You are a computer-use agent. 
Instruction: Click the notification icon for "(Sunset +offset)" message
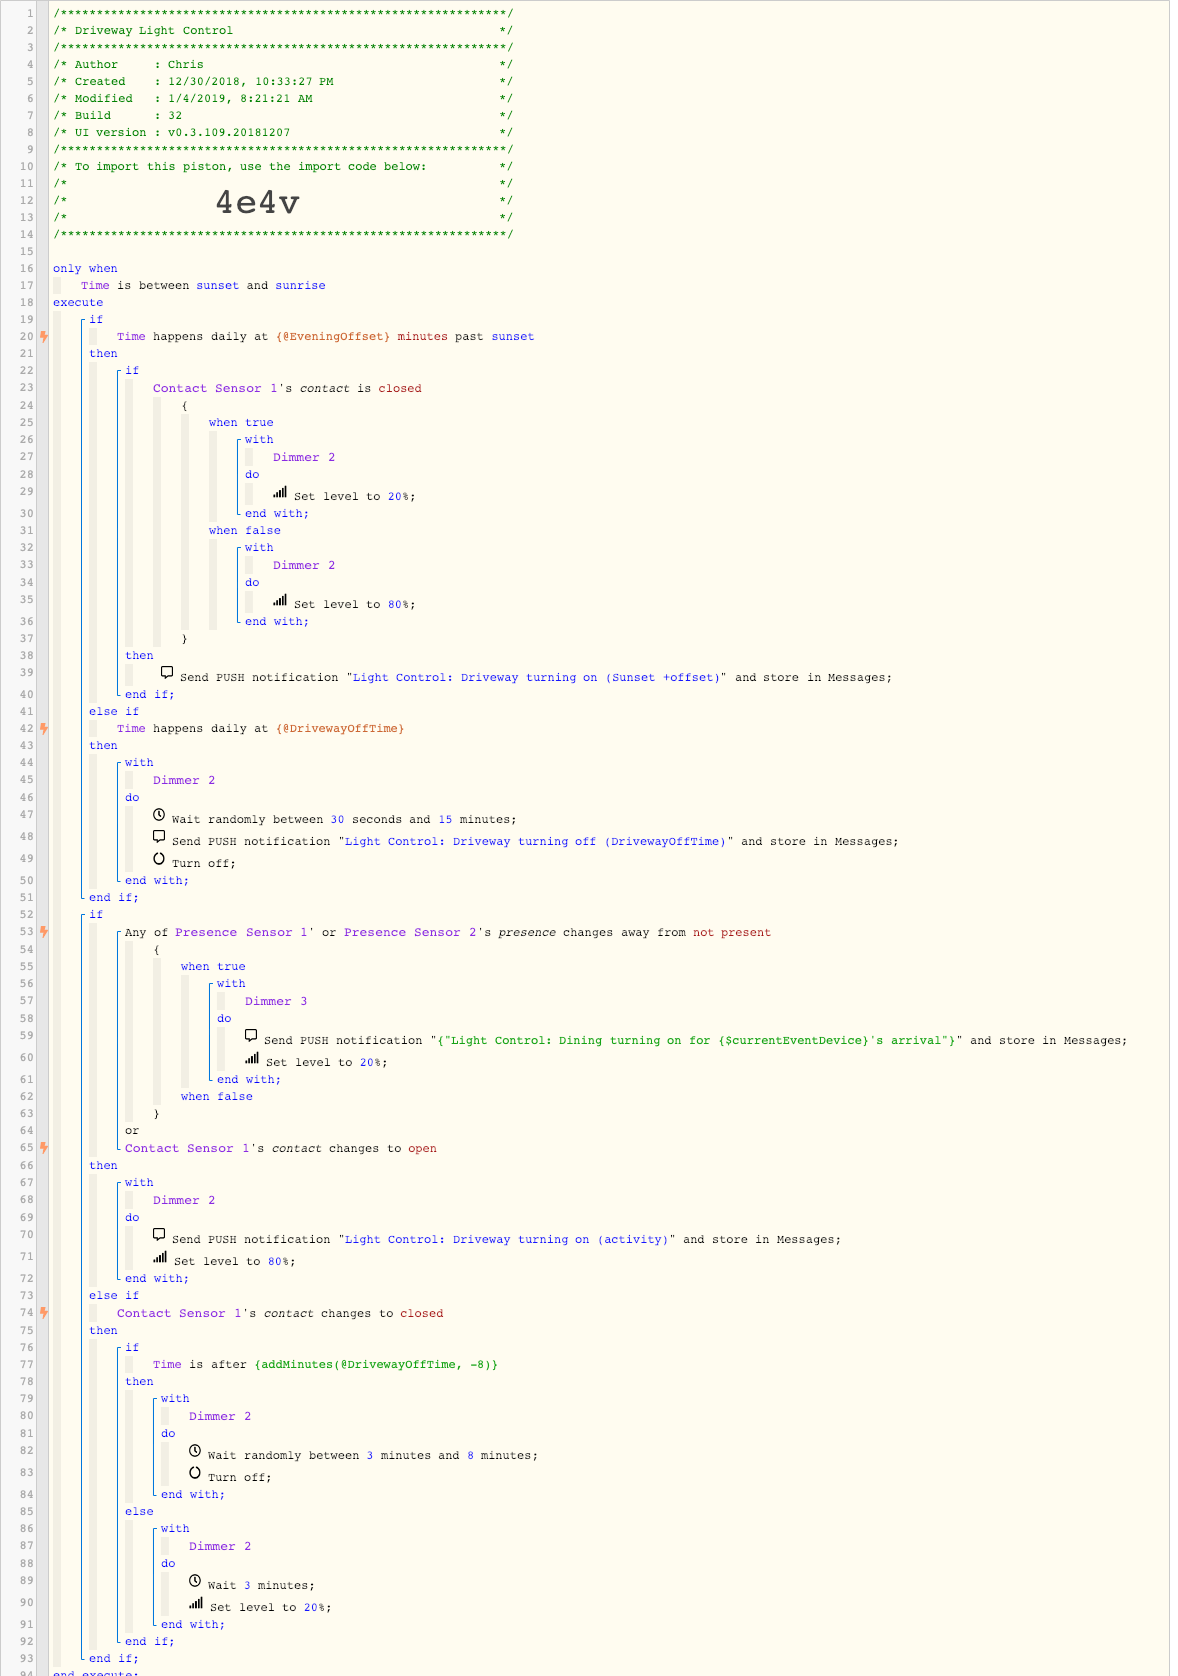[x=167, y=674]
